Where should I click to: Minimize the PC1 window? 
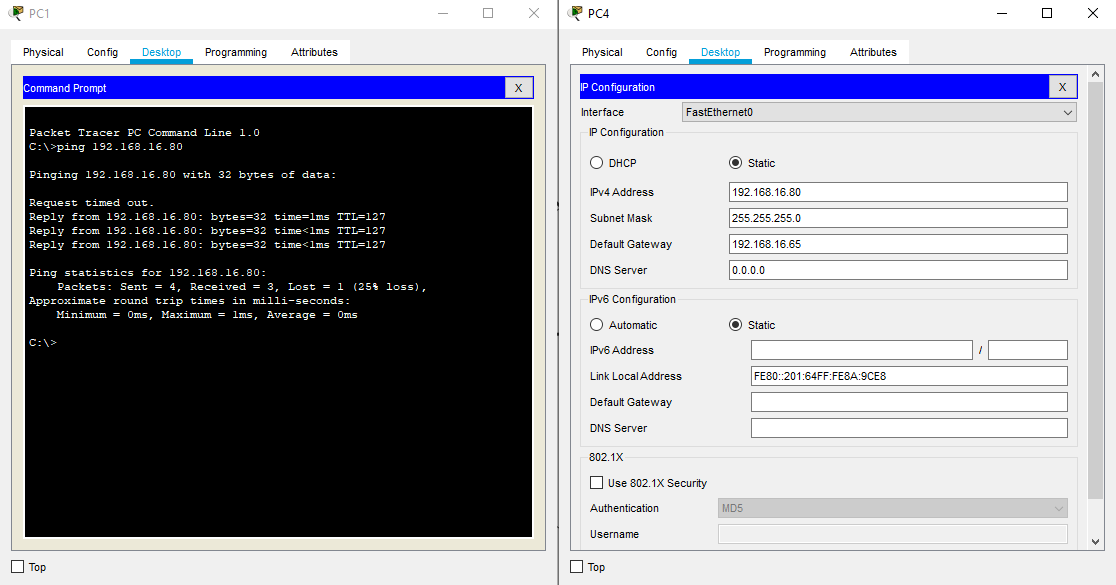coord(443,13)
